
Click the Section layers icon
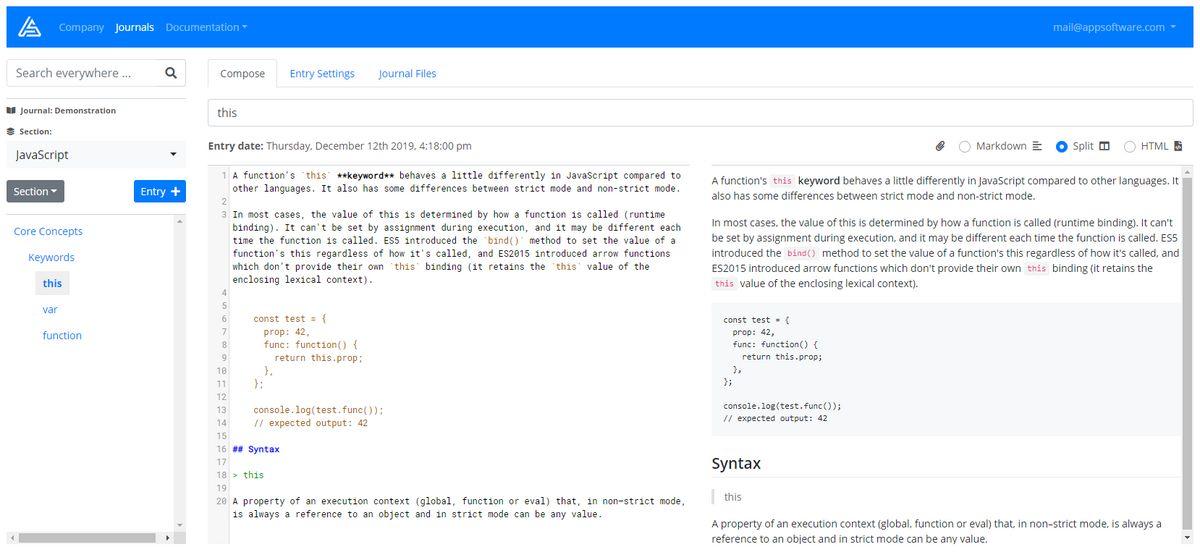[x=11, y=131]
